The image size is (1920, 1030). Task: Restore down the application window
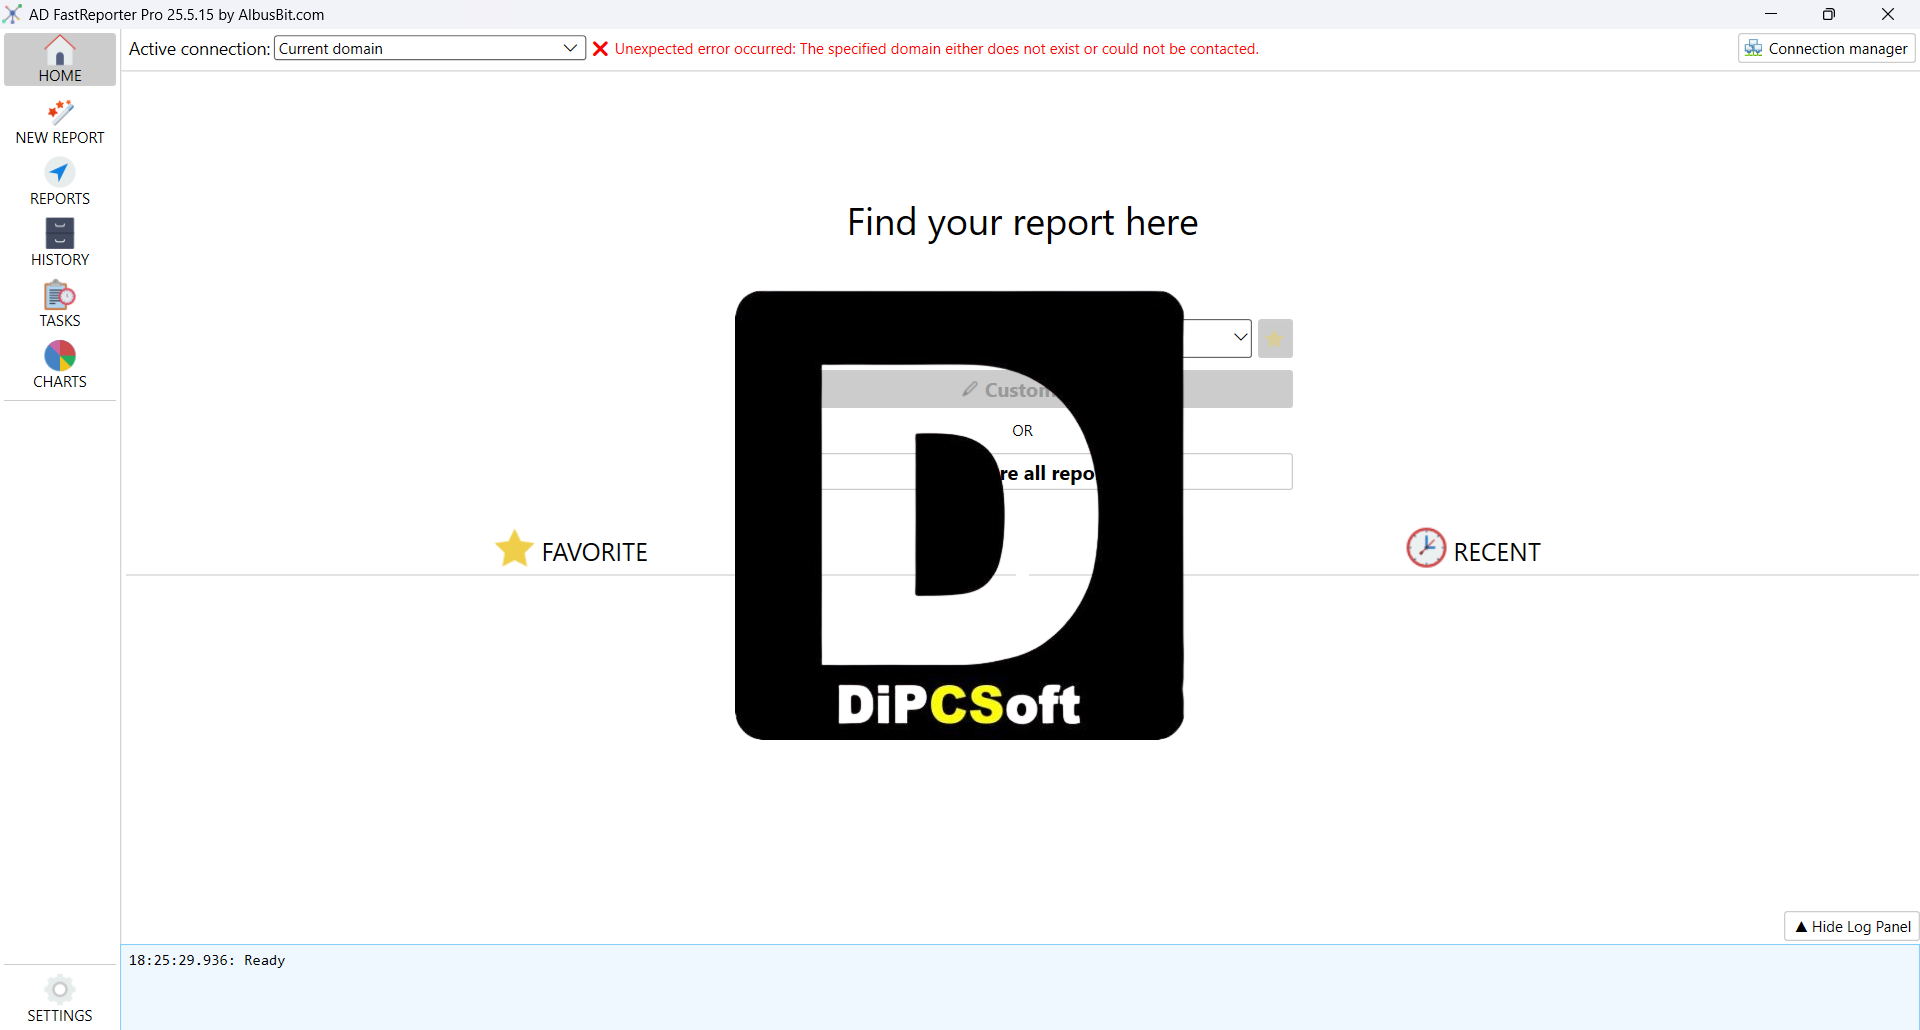1829,14
